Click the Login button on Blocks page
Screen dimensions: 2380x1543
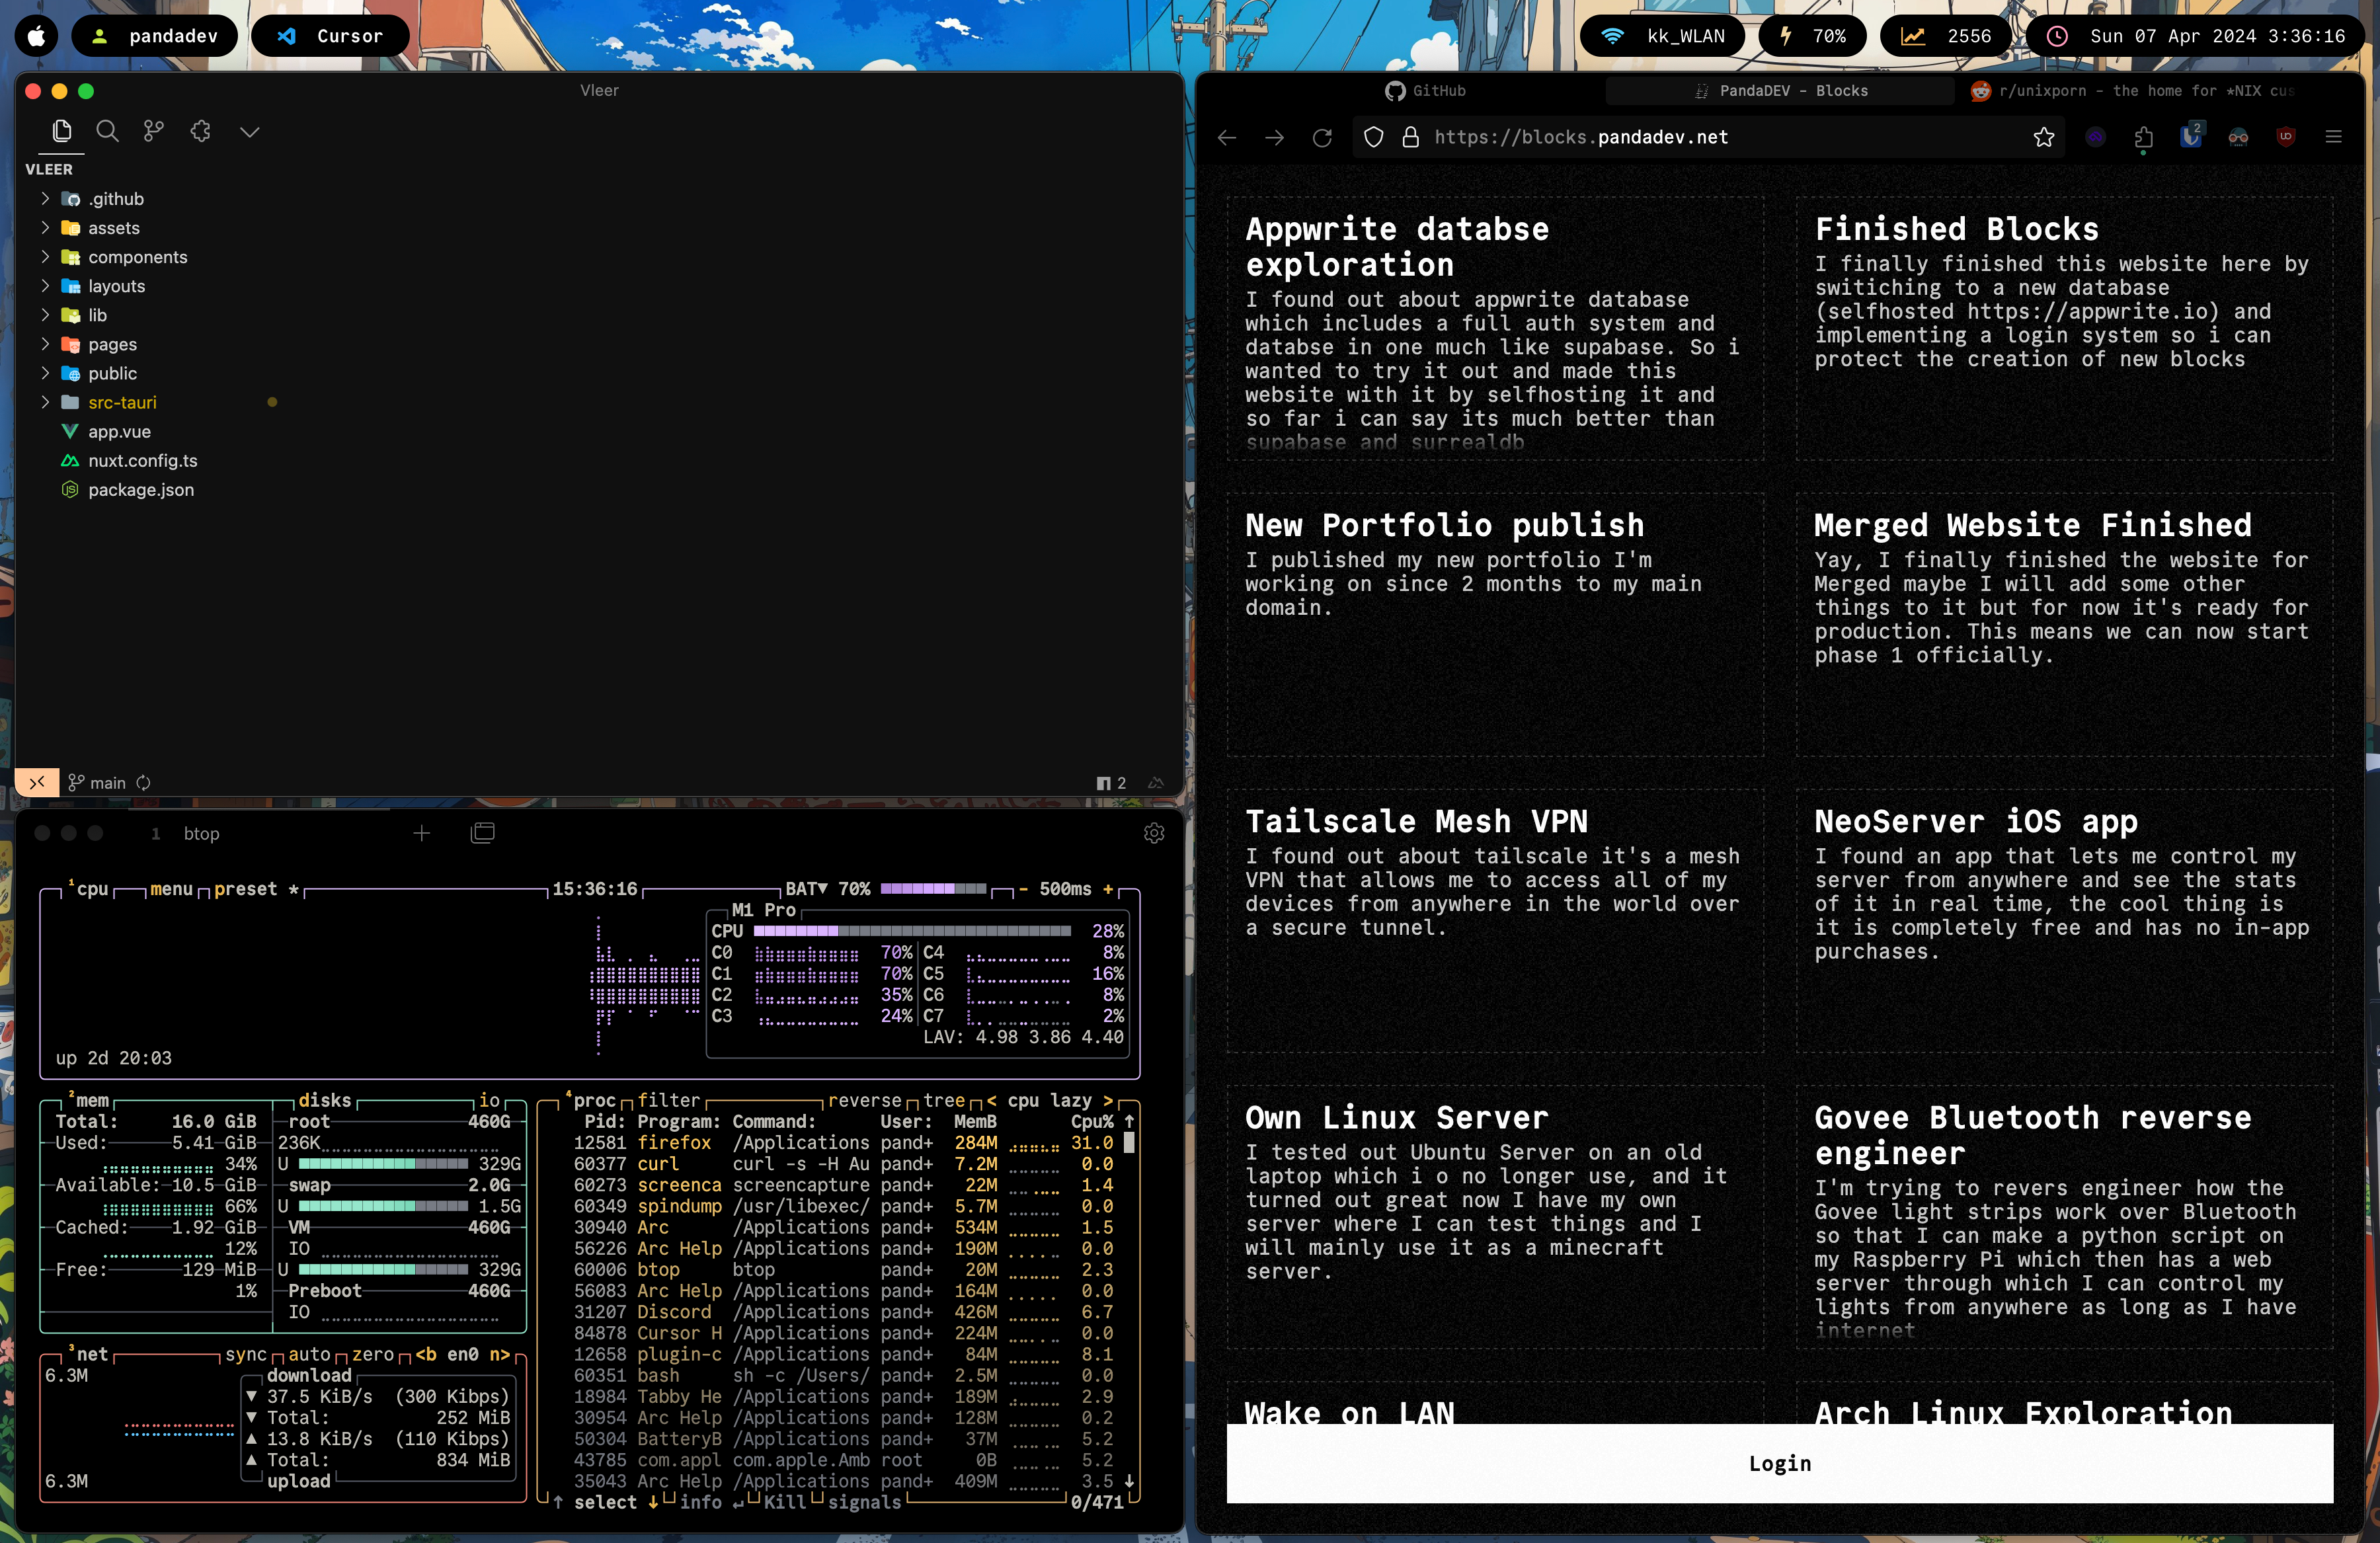[1780, 1463]
